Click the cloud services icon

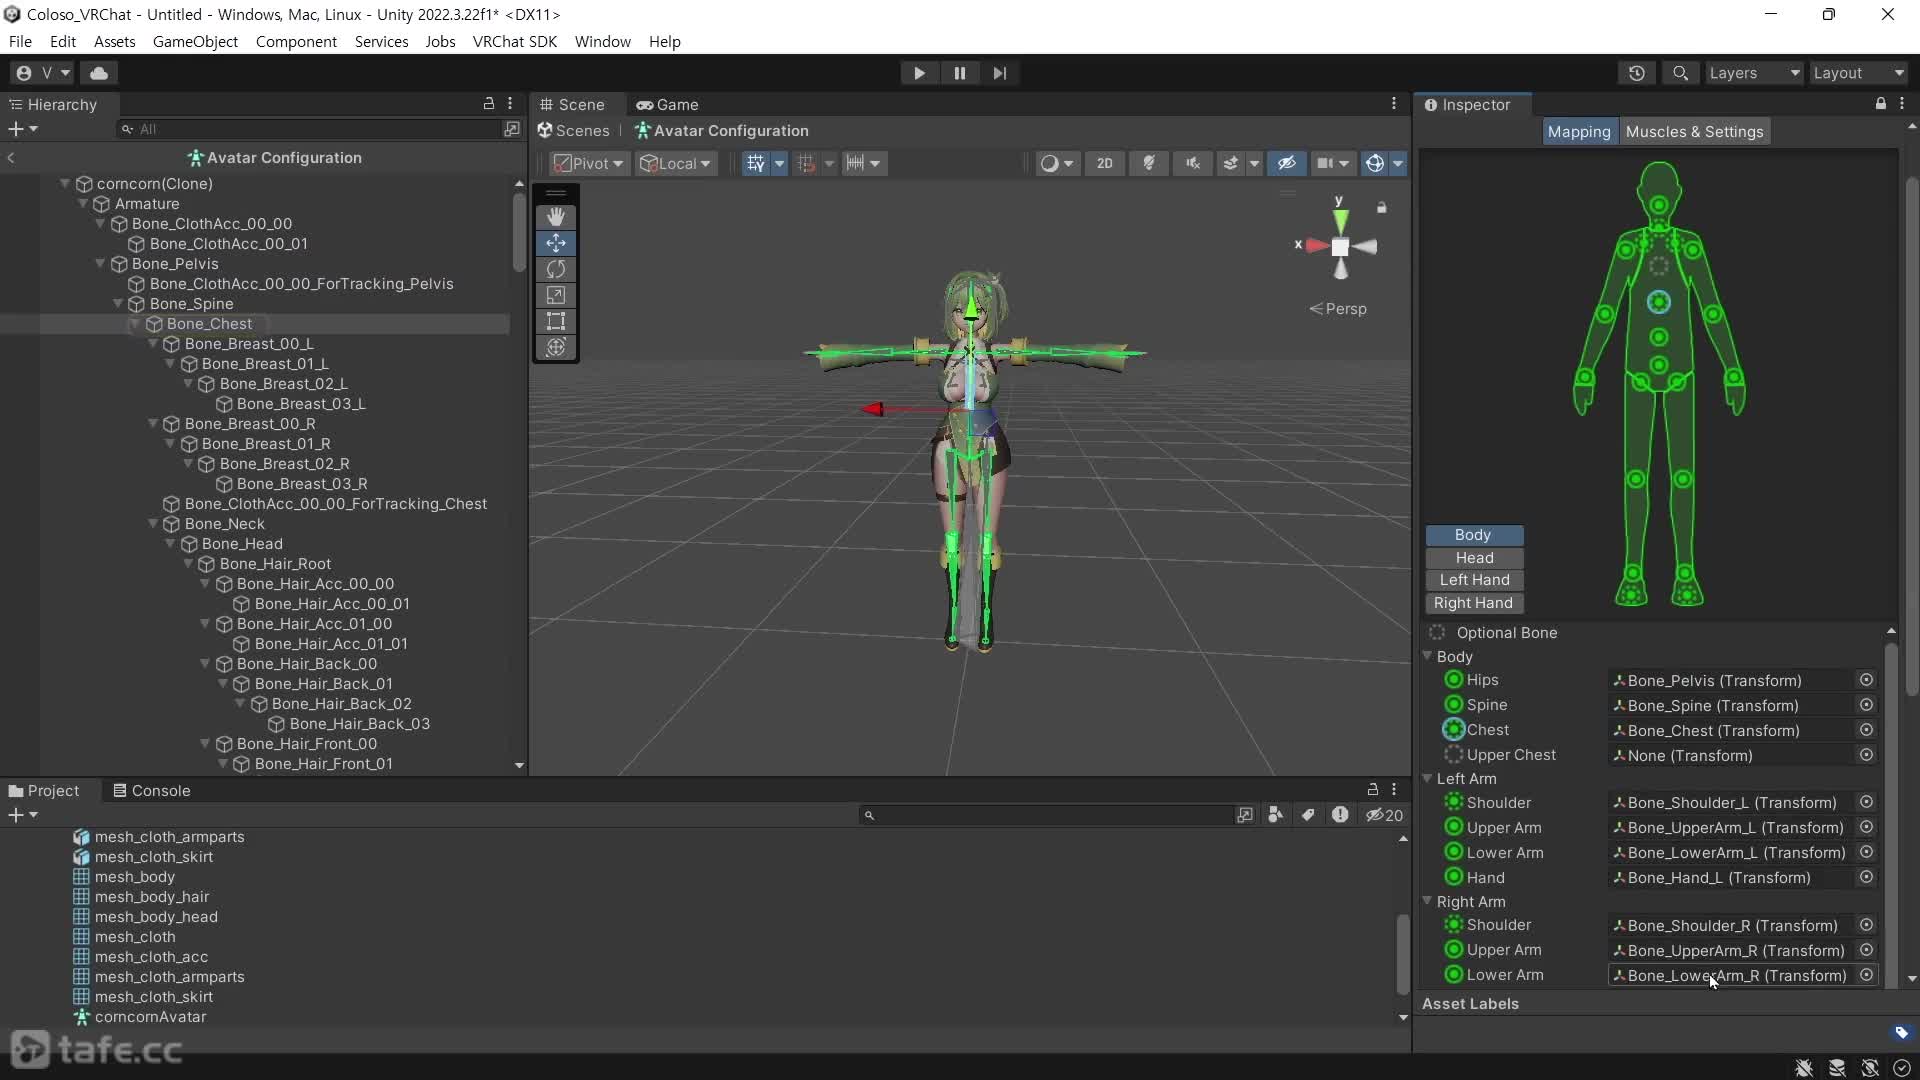(x=99, y=73)
